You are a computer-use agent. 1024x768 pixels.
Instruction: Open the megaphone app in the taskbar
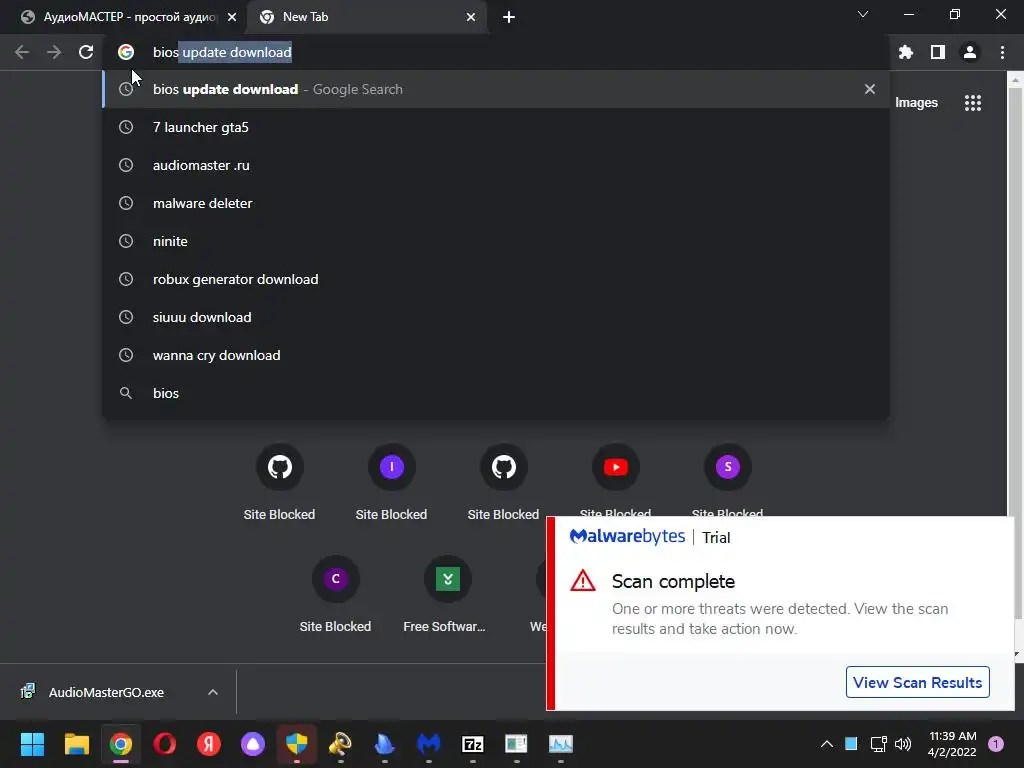coord(340,744)
